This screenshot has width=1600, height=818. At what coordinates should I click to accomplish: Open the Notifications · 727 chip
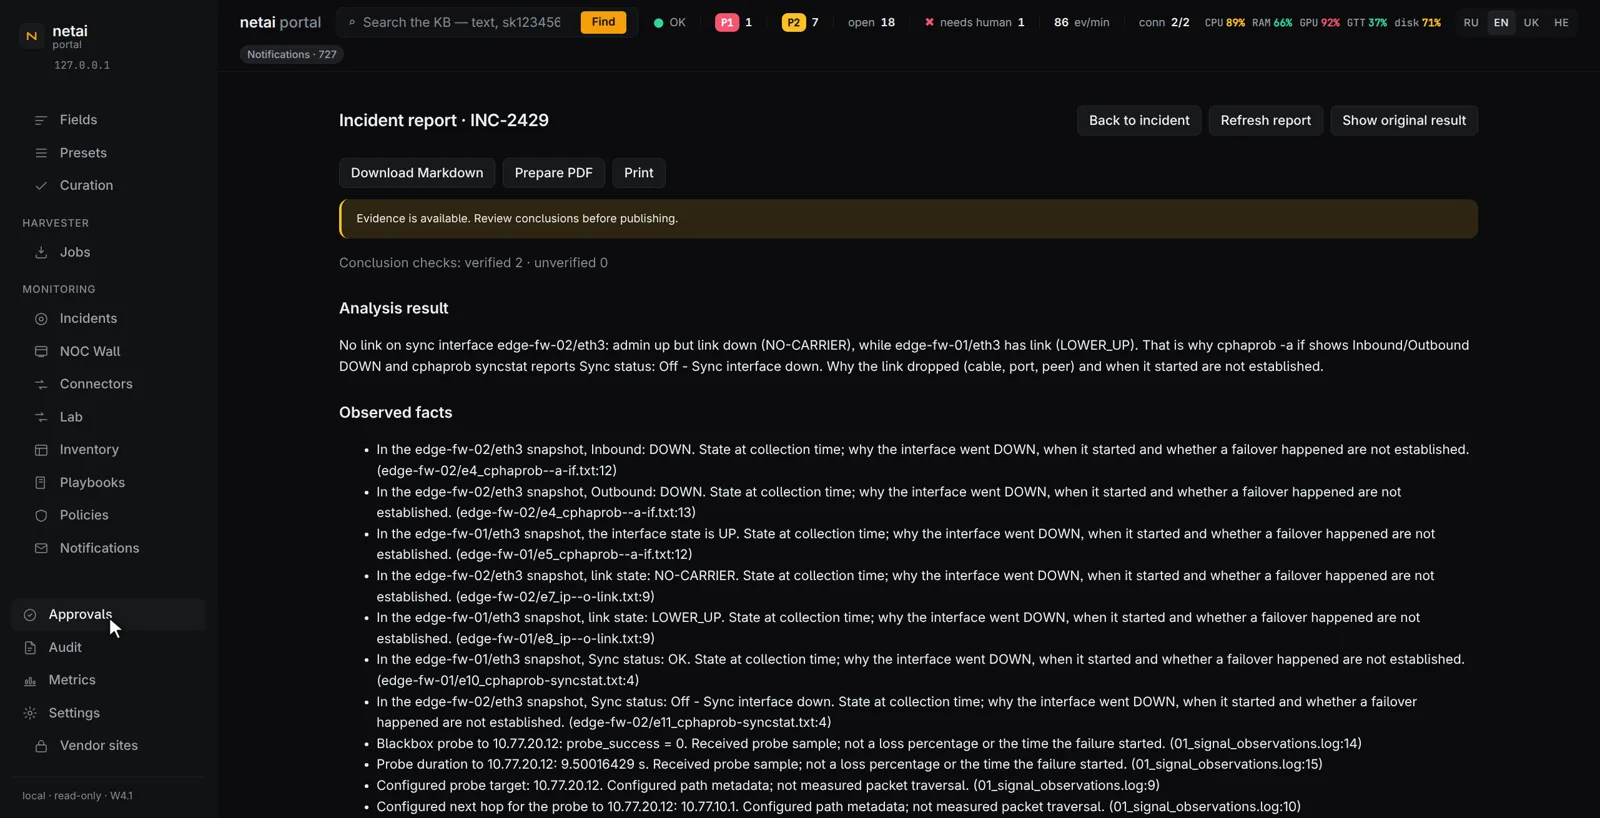click(292, 54)
